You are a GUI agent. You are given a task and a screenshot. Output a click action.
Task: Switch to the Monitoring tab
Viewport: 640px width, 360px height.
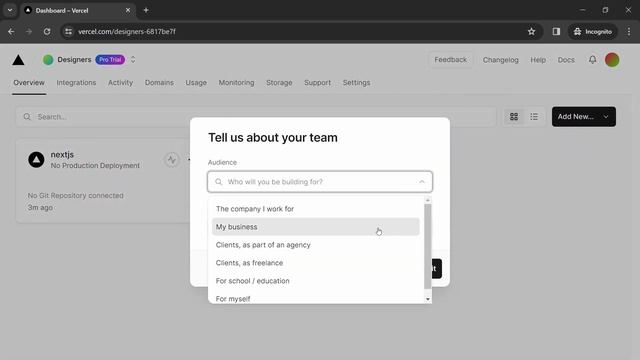[236, 82]
